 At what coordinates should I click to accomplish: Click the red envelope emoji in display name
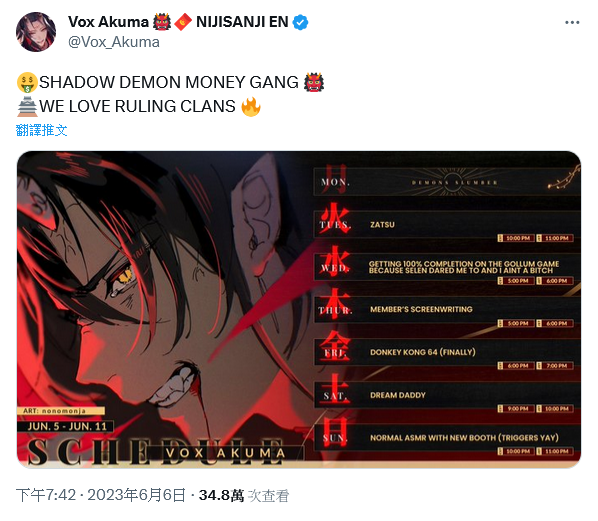pos(183,22)
